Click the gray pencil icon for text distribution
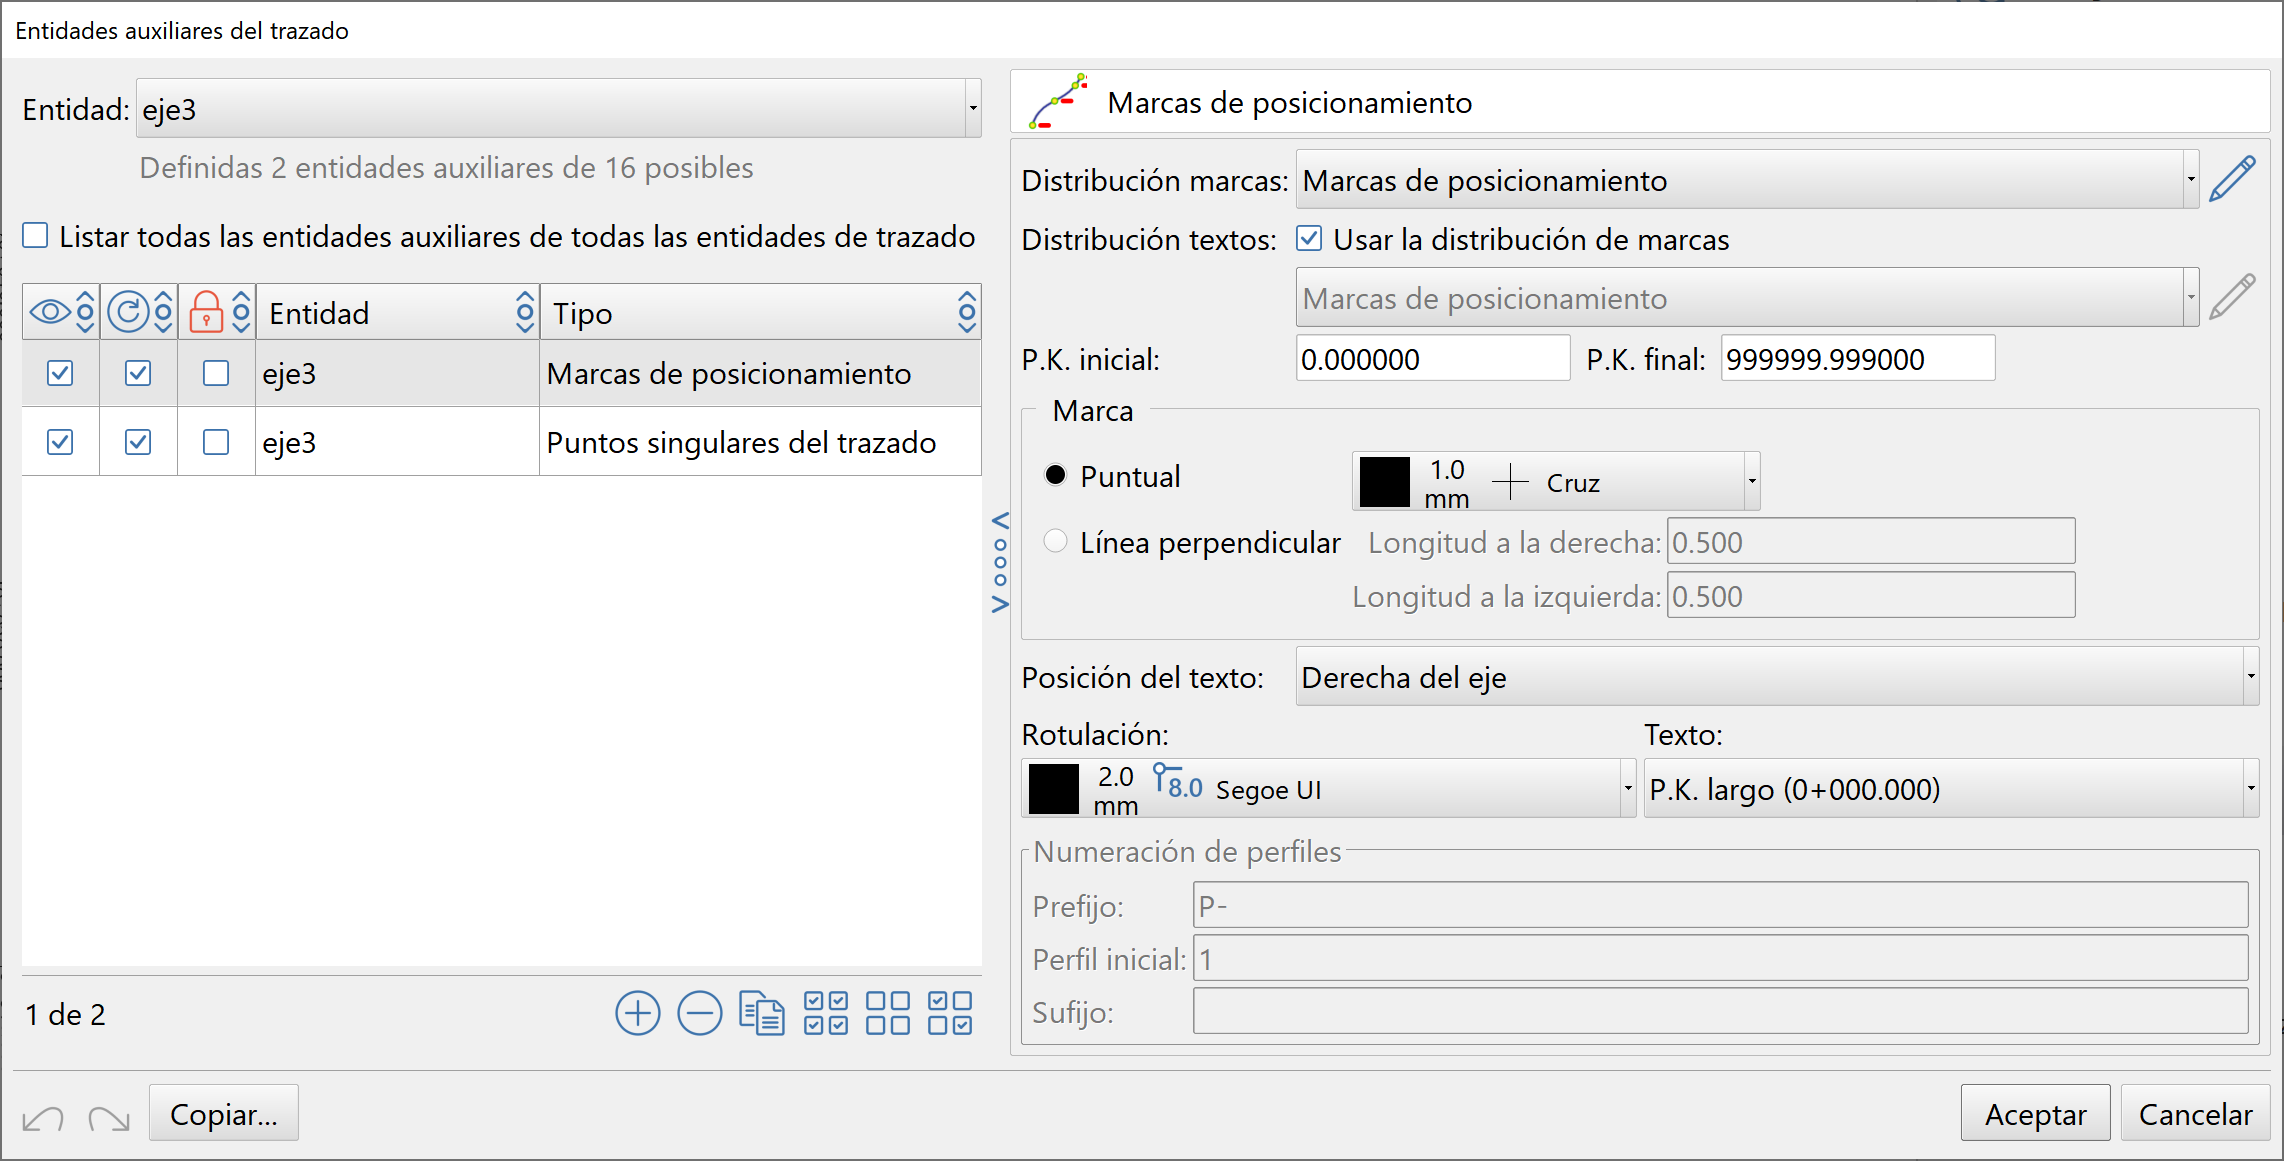This screenshot has width=2284, height=1161. point(2232,298)
